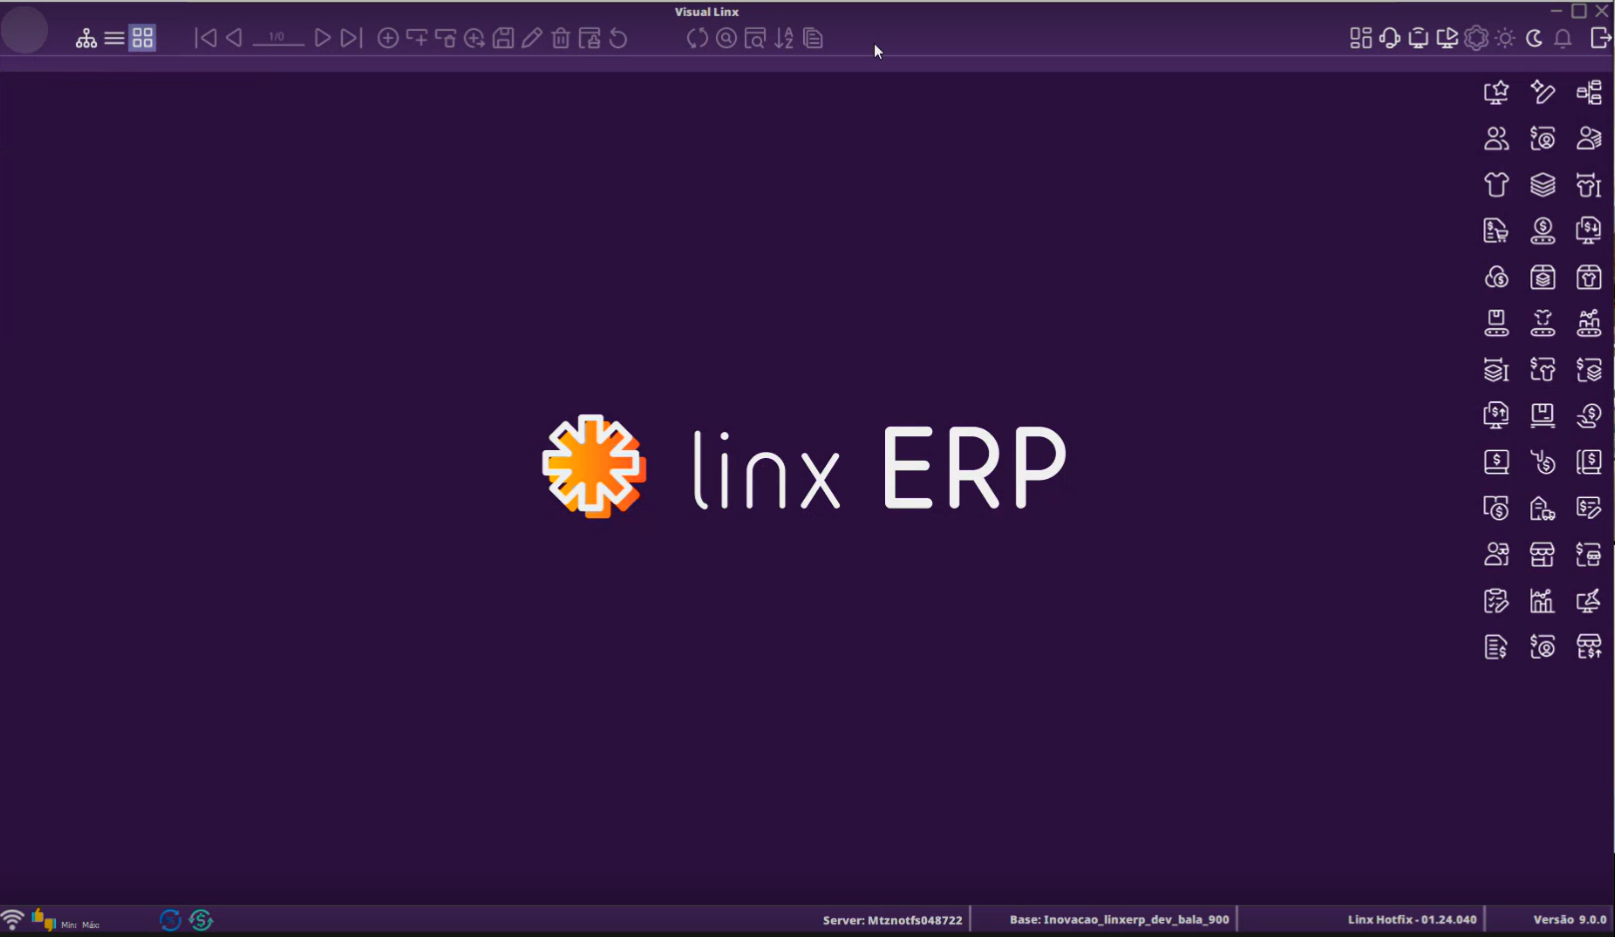The height and width of the screenshot is (937, 1615).
Task: Click the edit pencil icon in toolbar
Action: click(x=532, y=38)
